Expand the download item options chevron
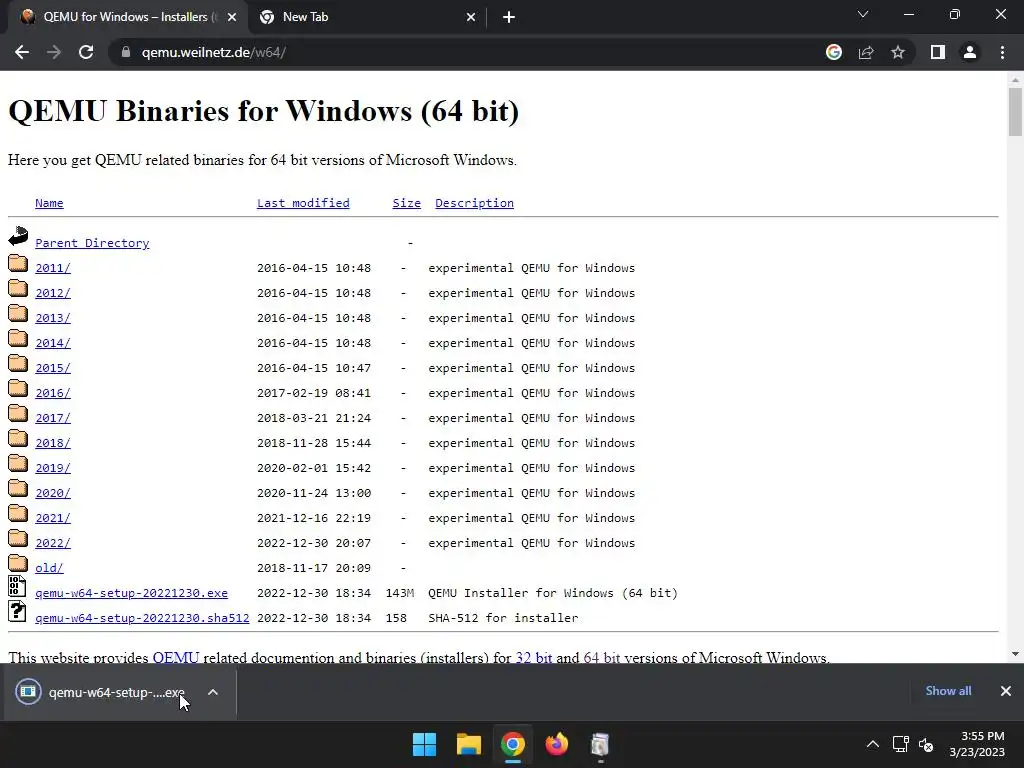This screenshot has width=1024, height=768. point(213,692)
